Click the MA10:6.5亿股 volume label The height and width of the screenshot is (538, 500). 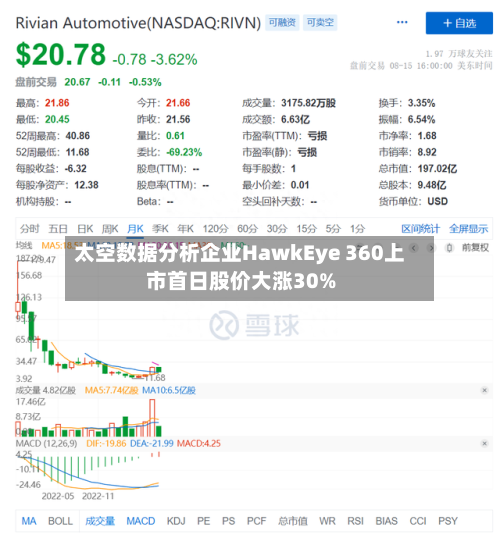pos(168,390)
